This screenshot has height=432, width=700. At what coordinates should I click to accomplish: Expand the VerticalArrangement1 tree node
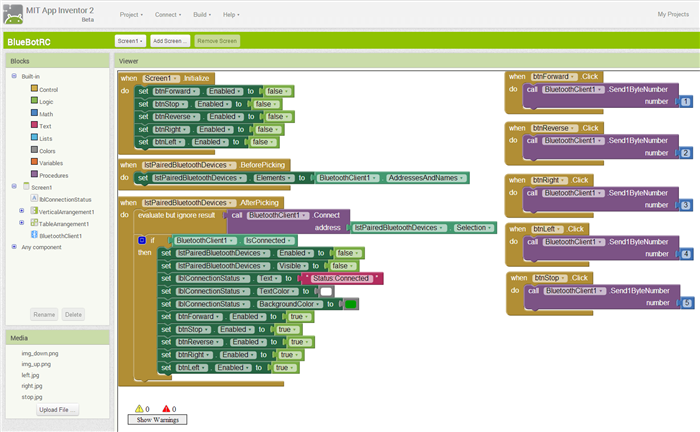(x=21, y=211)
